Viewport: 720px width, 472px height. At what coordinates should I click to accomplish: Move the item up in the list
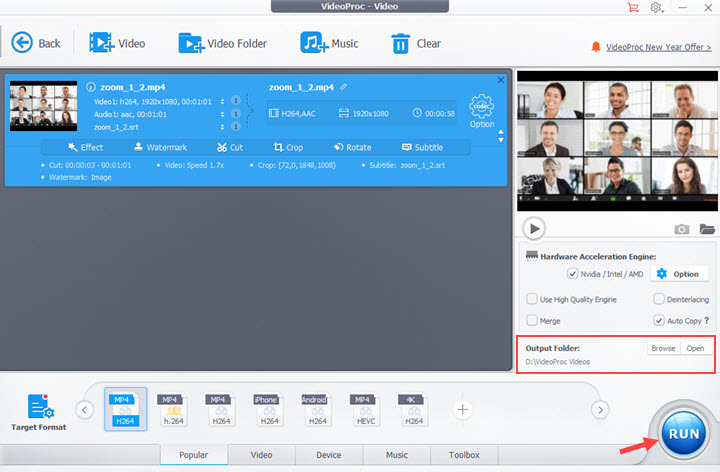[501, 132]
